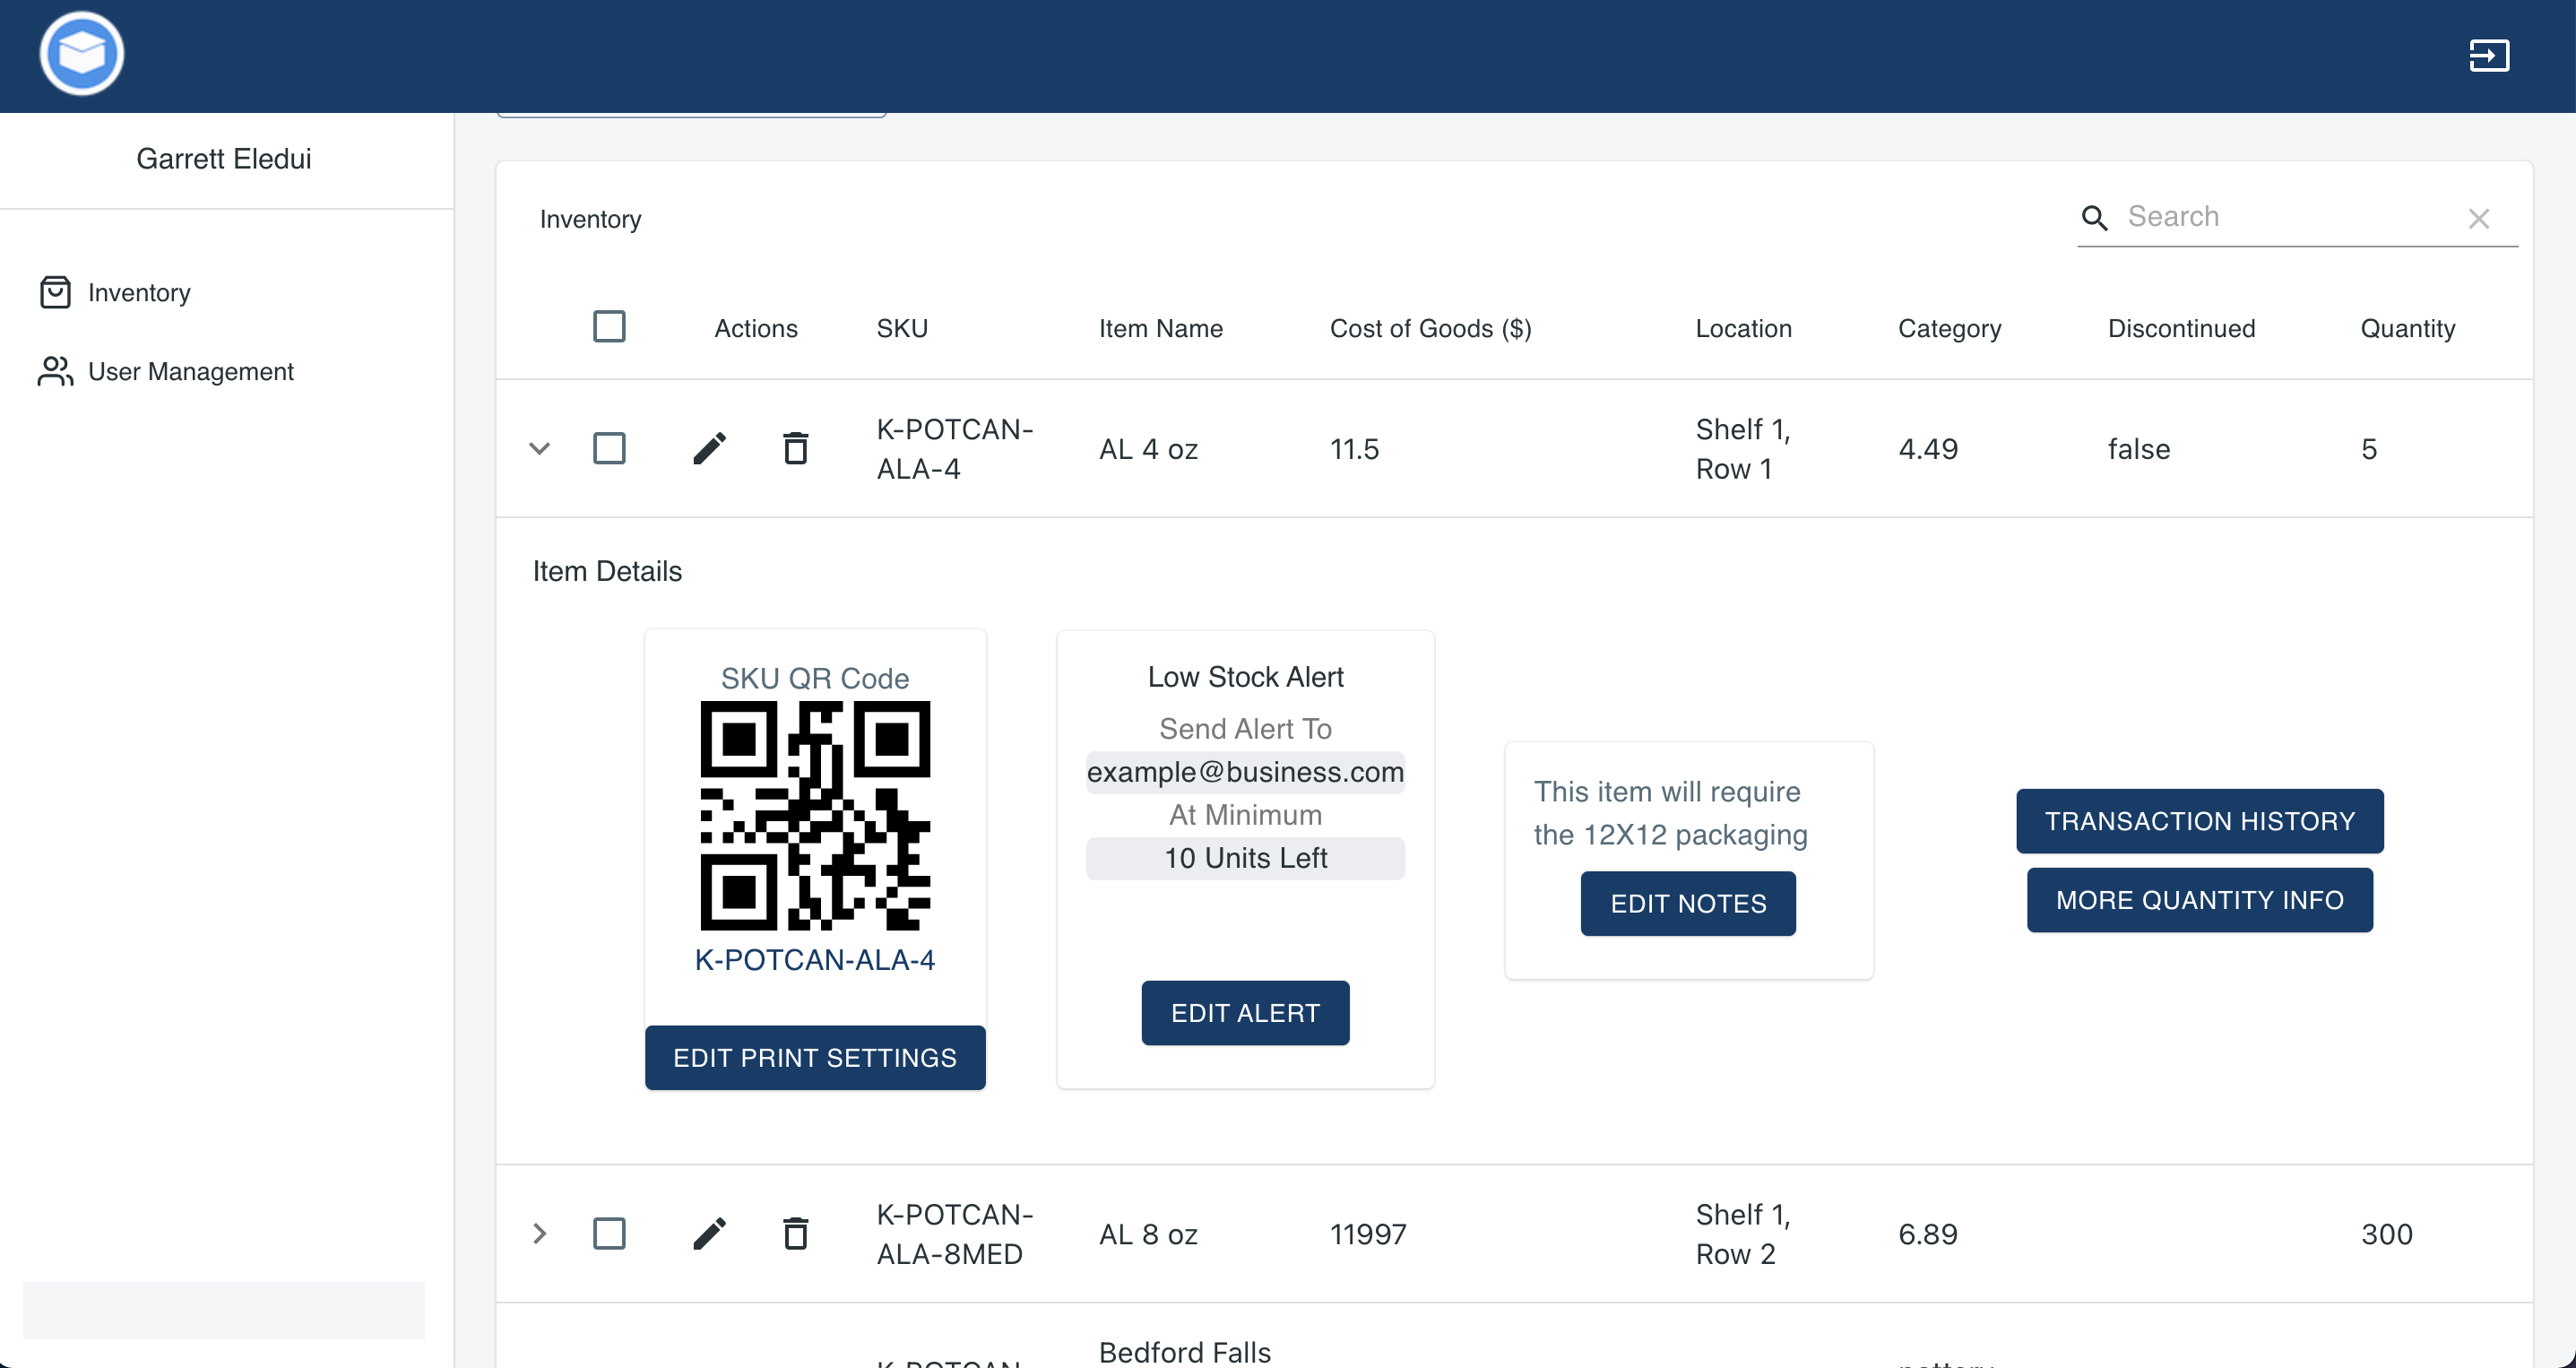Click the logout icon in top bar
Screen dimensions: 2576x1368
[2488, 55]
